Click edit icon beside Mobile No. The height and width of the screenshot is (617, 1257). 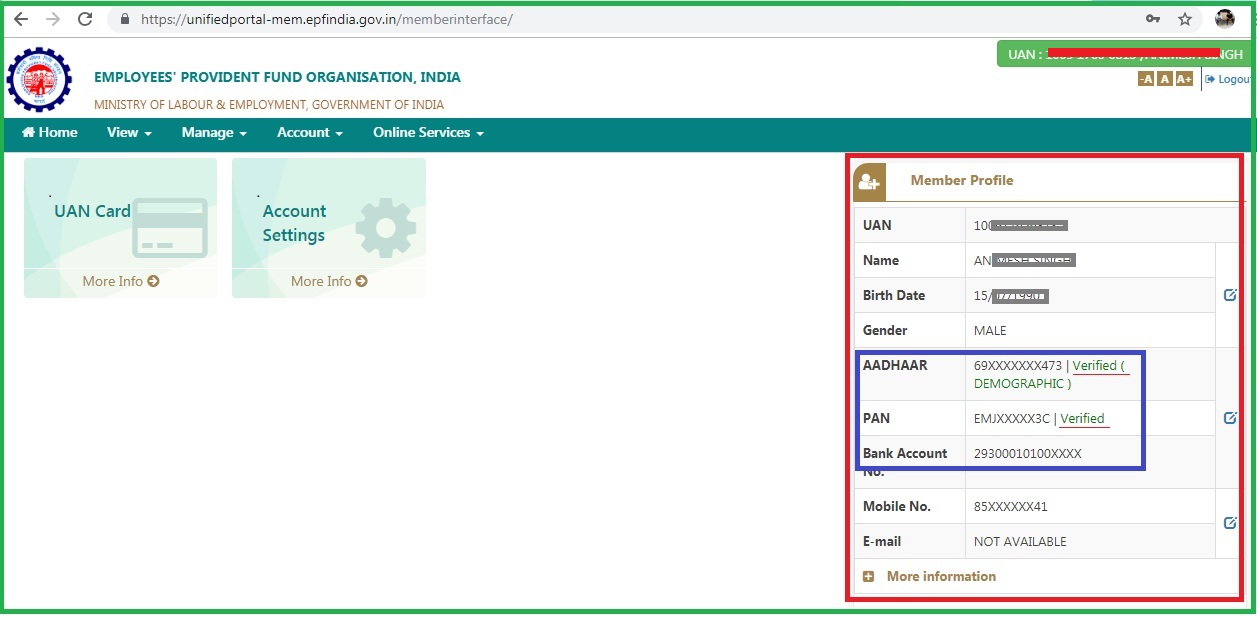(1230, 523)
